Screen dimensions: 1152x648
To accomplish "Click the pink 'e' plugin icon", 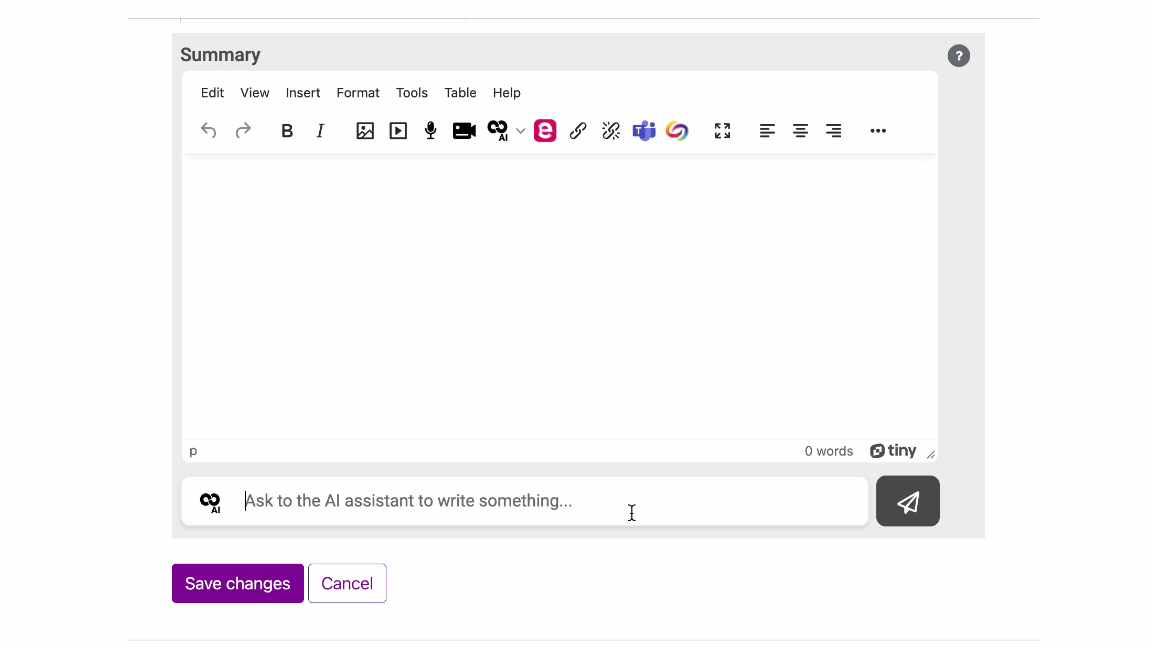I will [x=545, y=131].
